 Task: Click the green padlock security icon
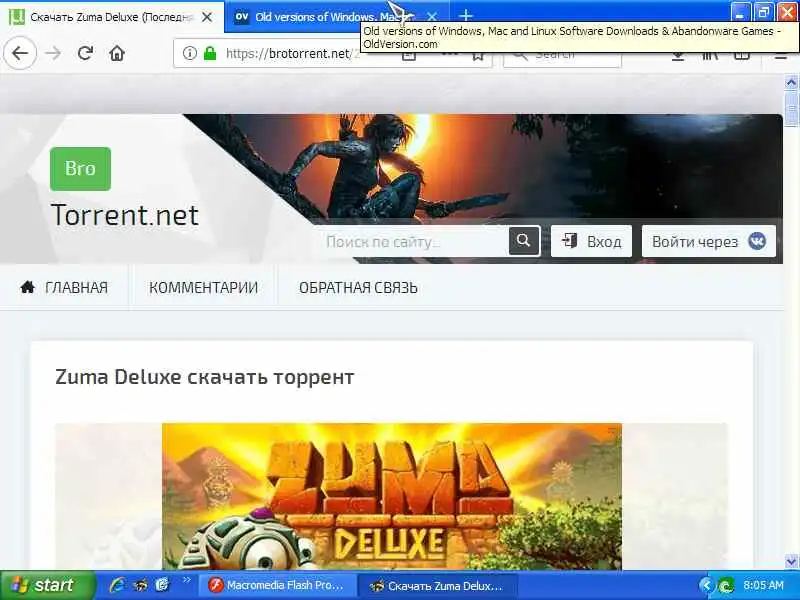point(210,53)
